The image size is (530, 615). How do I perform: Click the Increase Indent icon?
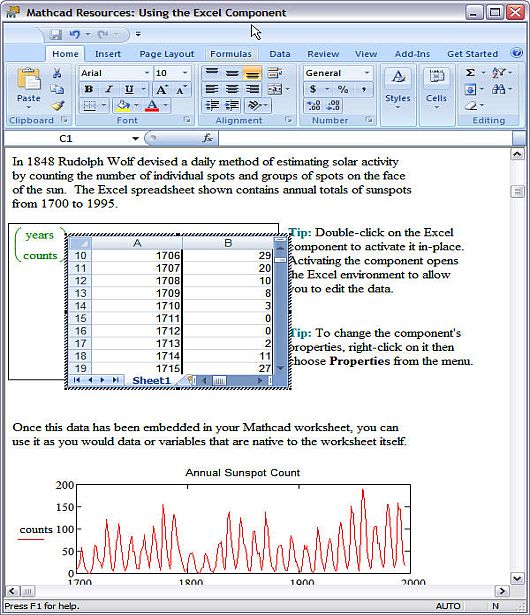click(232, 106)
